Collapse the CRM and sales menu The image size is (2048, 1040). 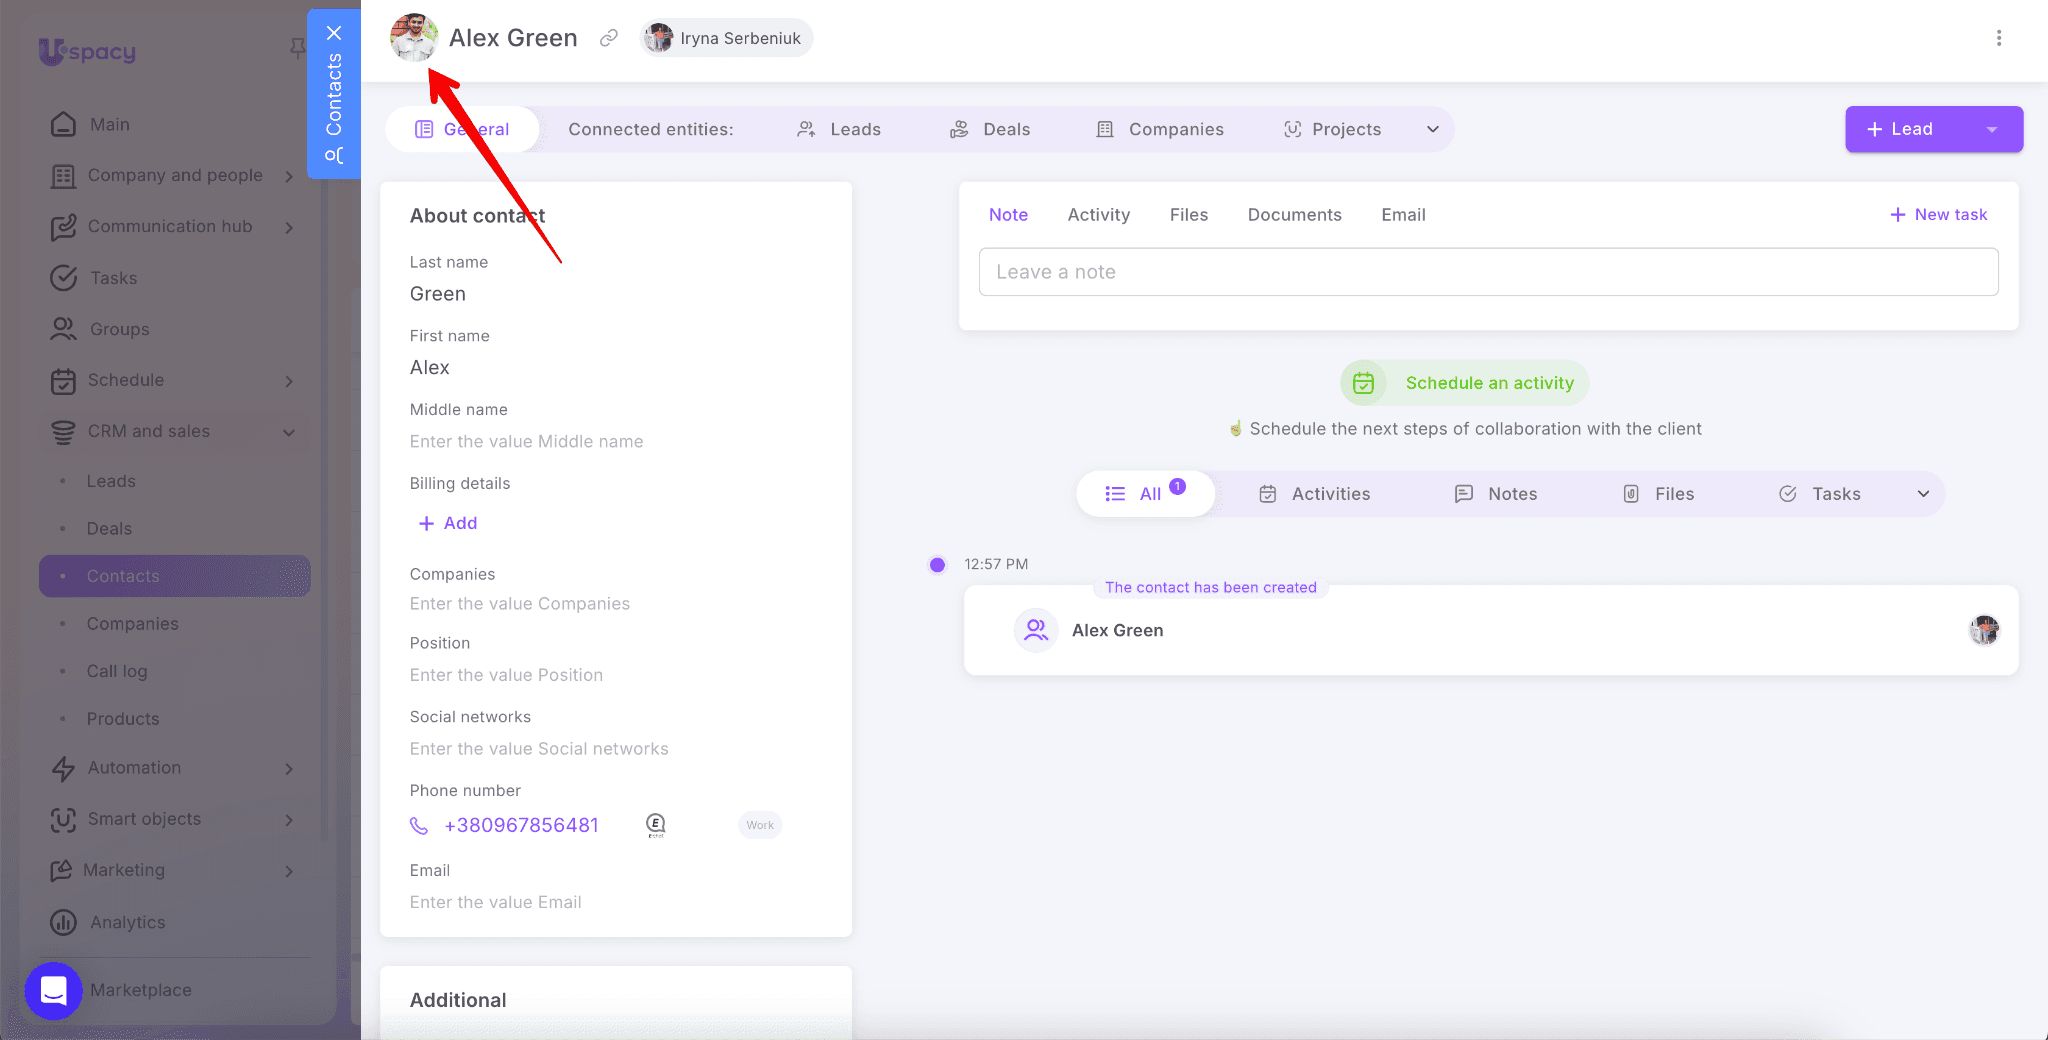(x=289, y=432)
